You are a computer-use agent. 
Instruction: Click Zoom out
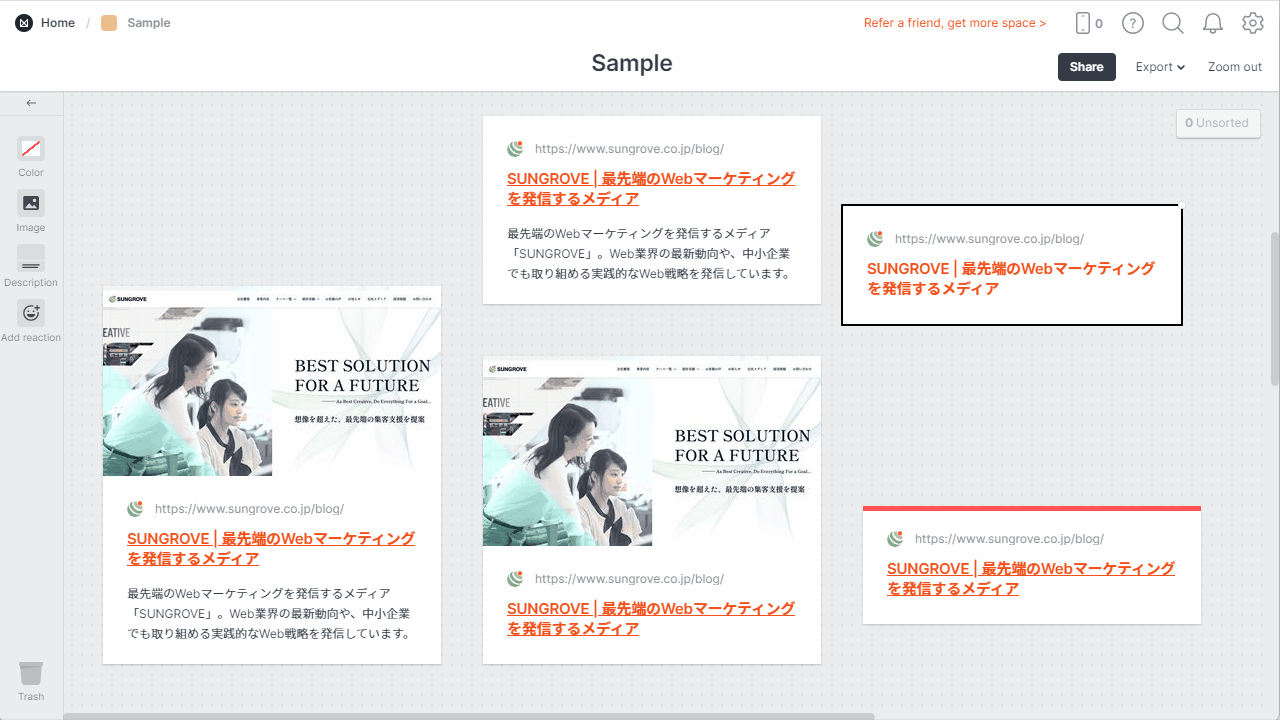(x=1235, y=67)
